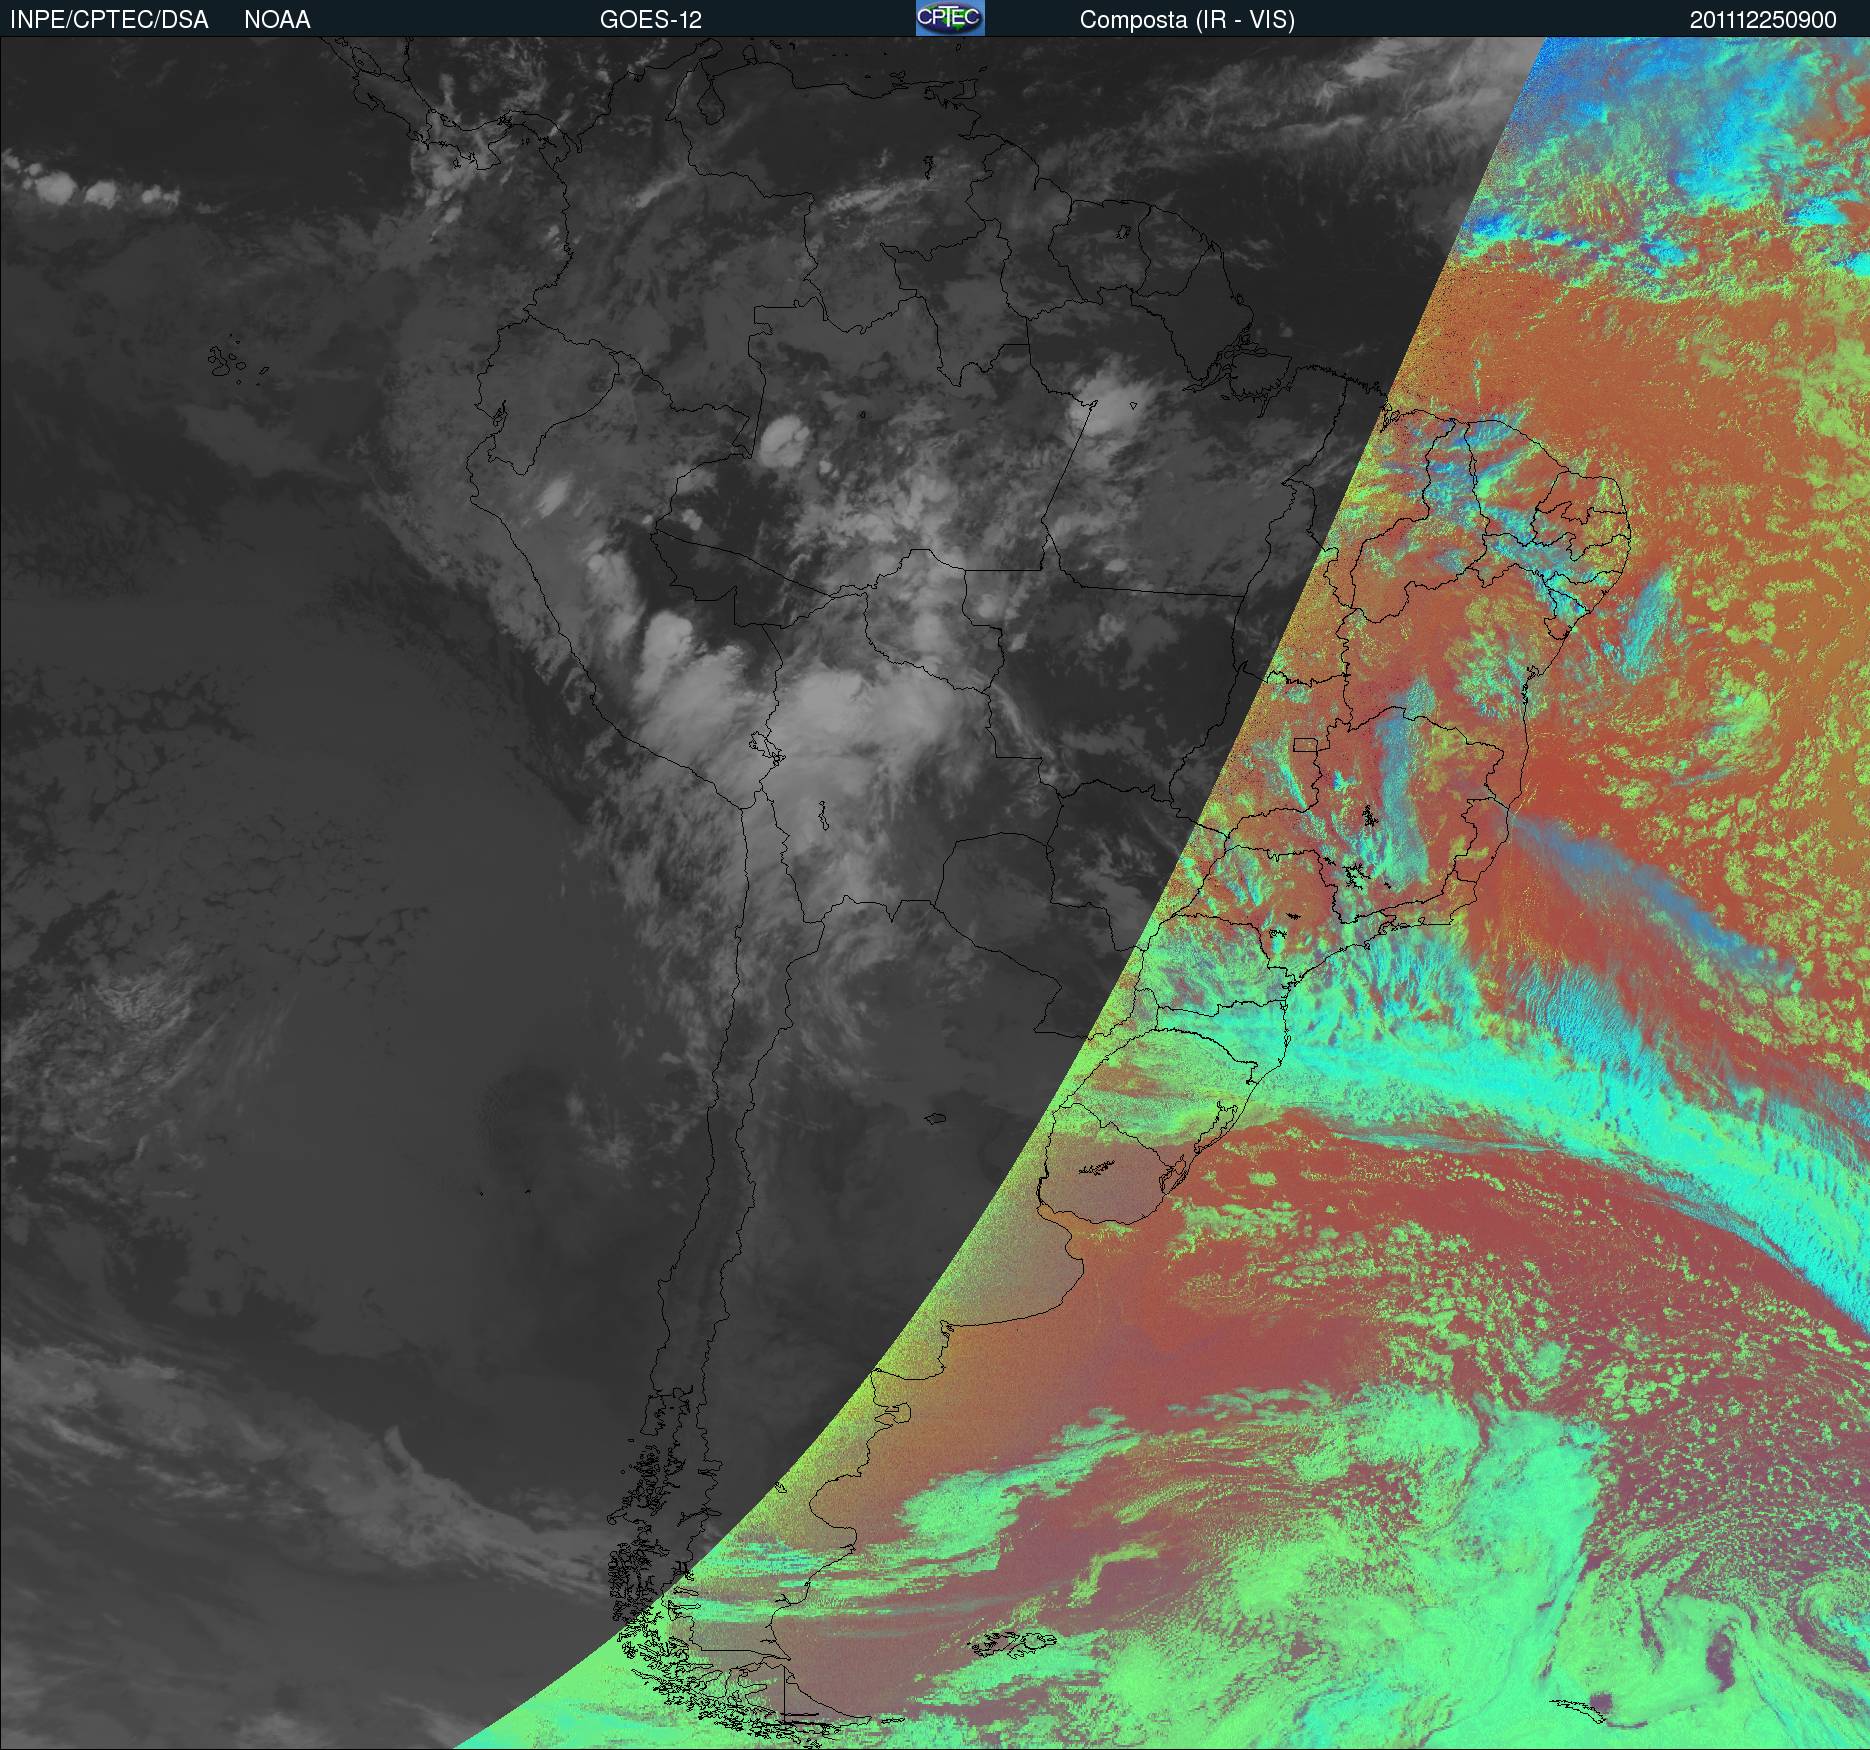Viewport: 1870px width, 1750px height.
Task: Click the 201112250900 timestamp
Action: coord(1763,20)
